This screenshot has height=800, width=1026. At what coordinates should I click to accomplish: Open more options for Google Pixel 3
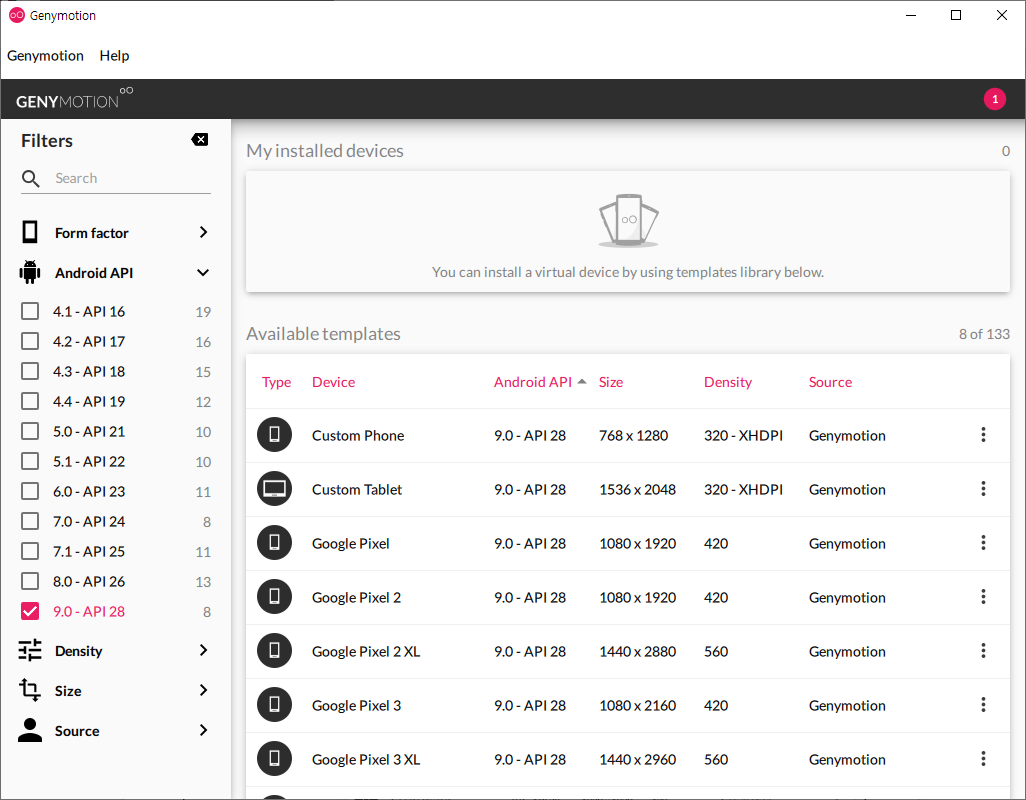983,704
